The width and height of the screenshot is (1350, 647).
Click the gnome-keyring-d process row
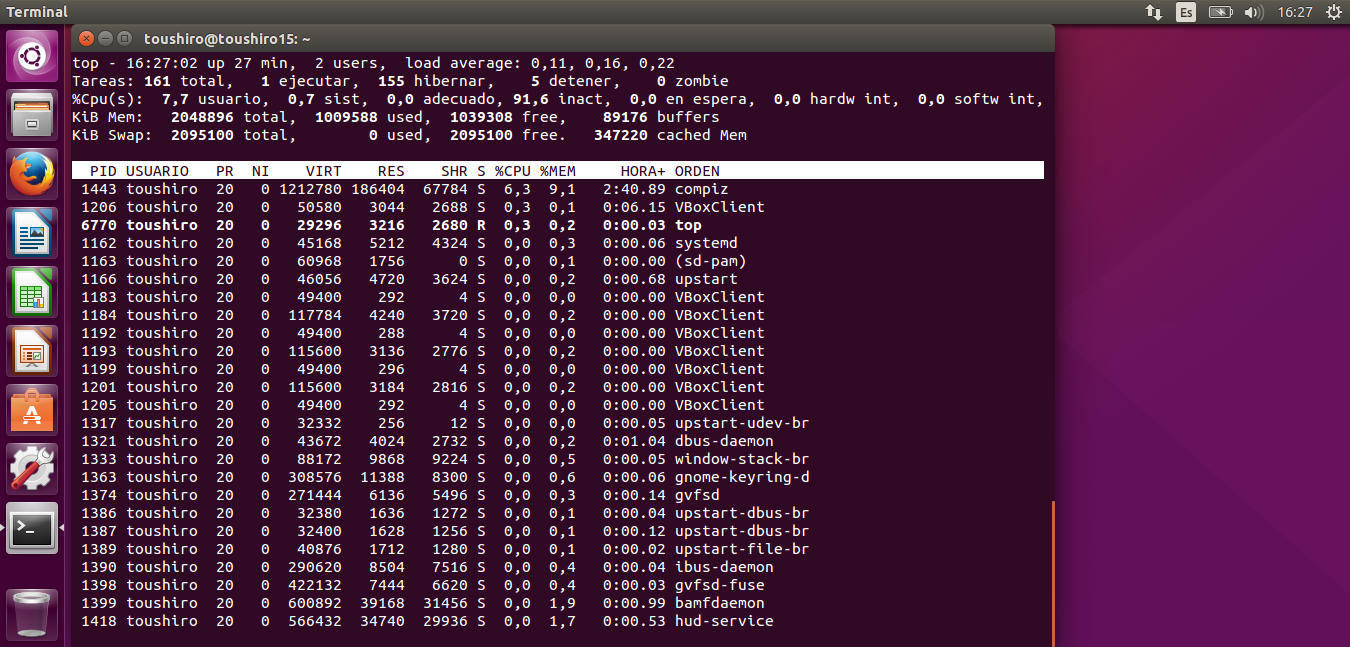click(x=558, y=477)
